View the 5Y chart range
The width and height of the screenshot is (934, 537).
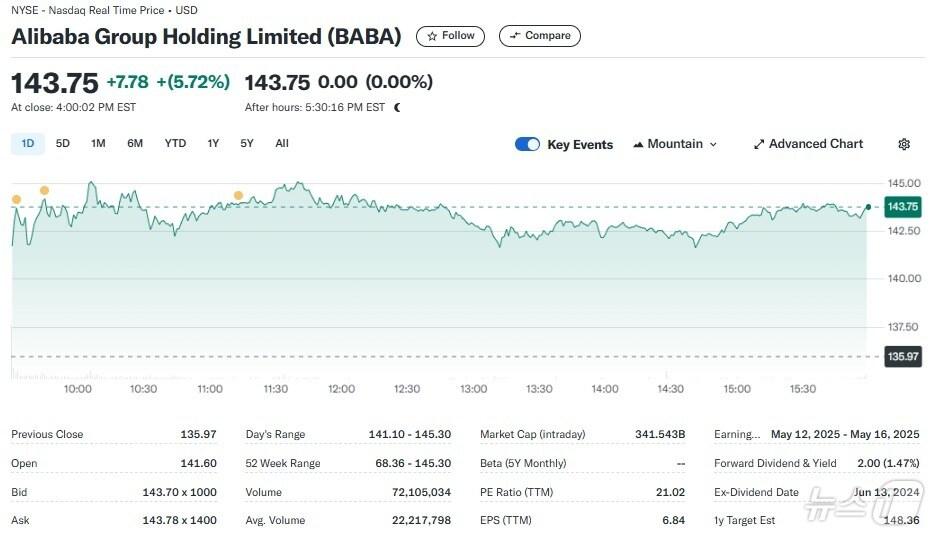click(247, 143)
